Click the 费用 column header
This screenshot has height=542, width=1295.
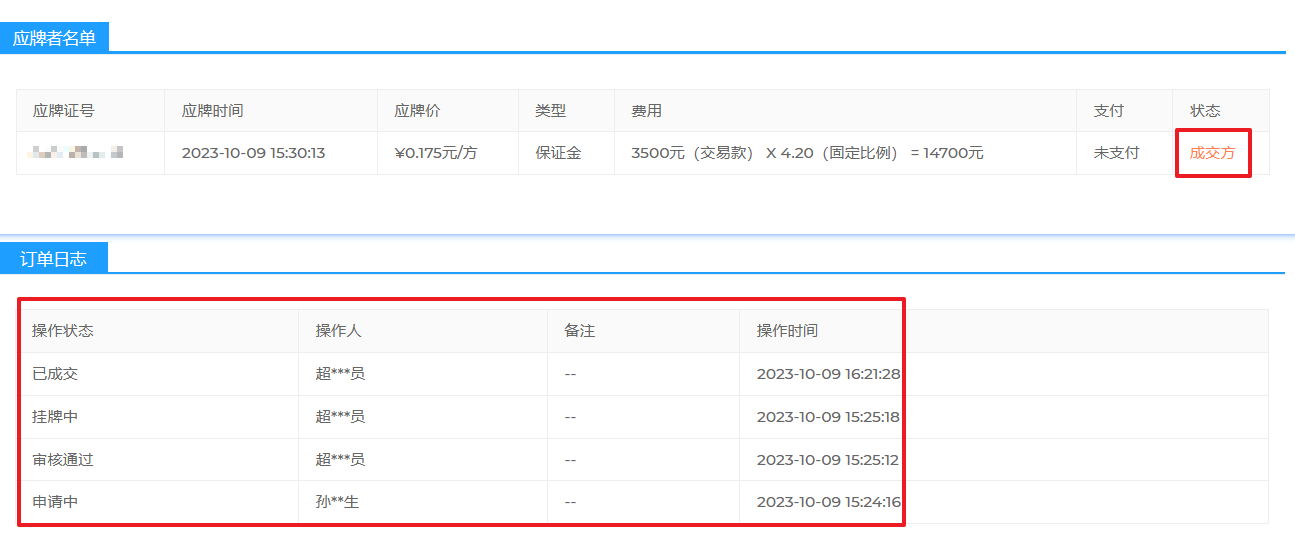646,111
